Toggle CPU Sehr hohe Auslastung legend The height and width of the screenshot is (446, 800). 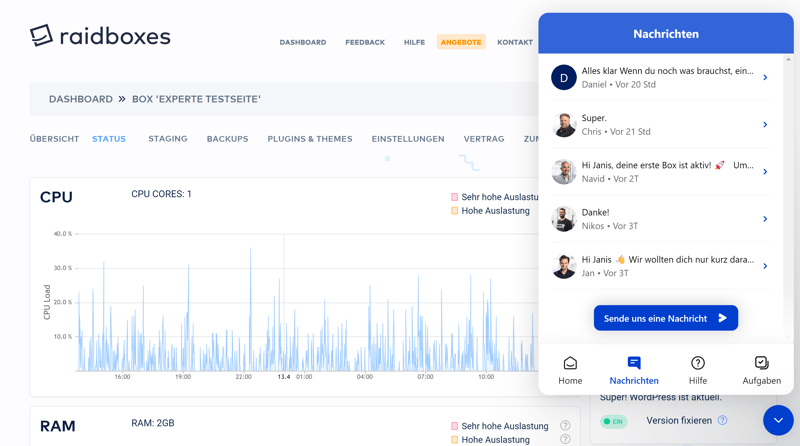coord(455,198)
